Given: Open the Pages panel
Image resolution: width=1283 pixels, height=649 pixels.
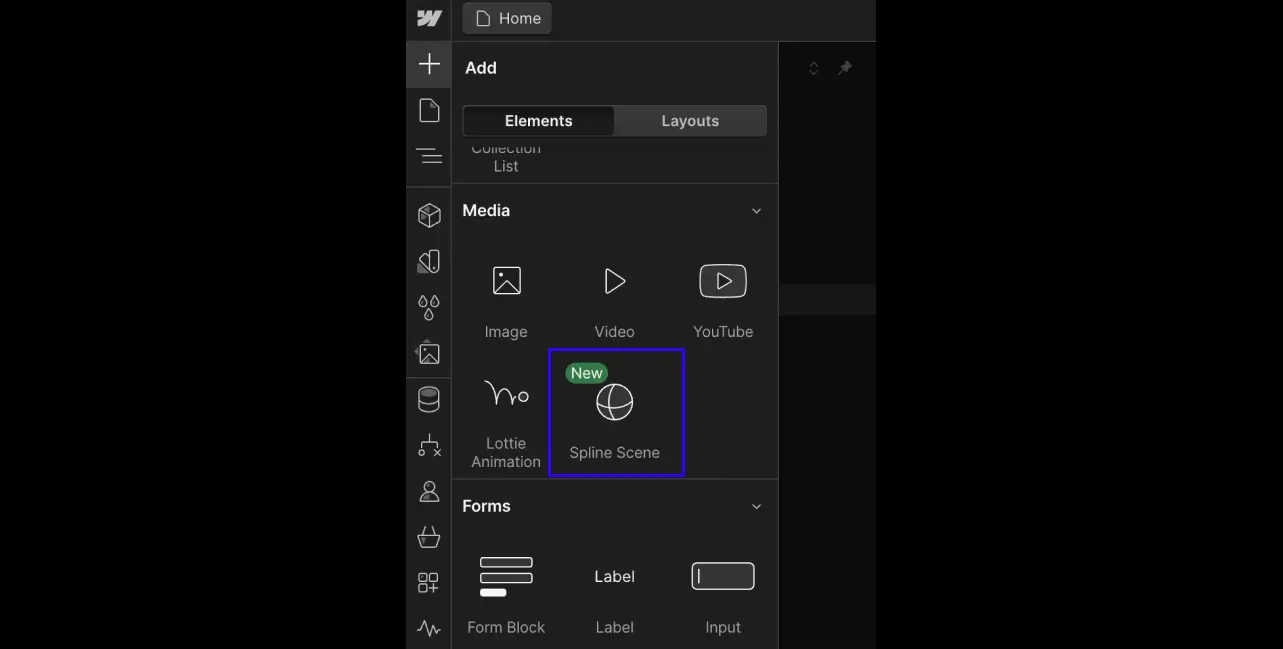Looking at the screenshot, I should click(428, 110).
